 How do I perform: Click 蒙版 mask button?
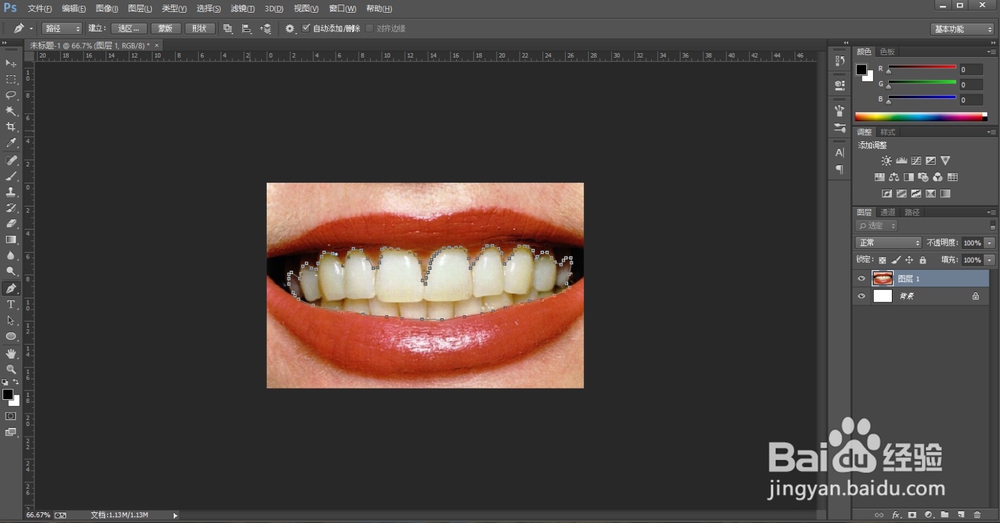(165, 29)
